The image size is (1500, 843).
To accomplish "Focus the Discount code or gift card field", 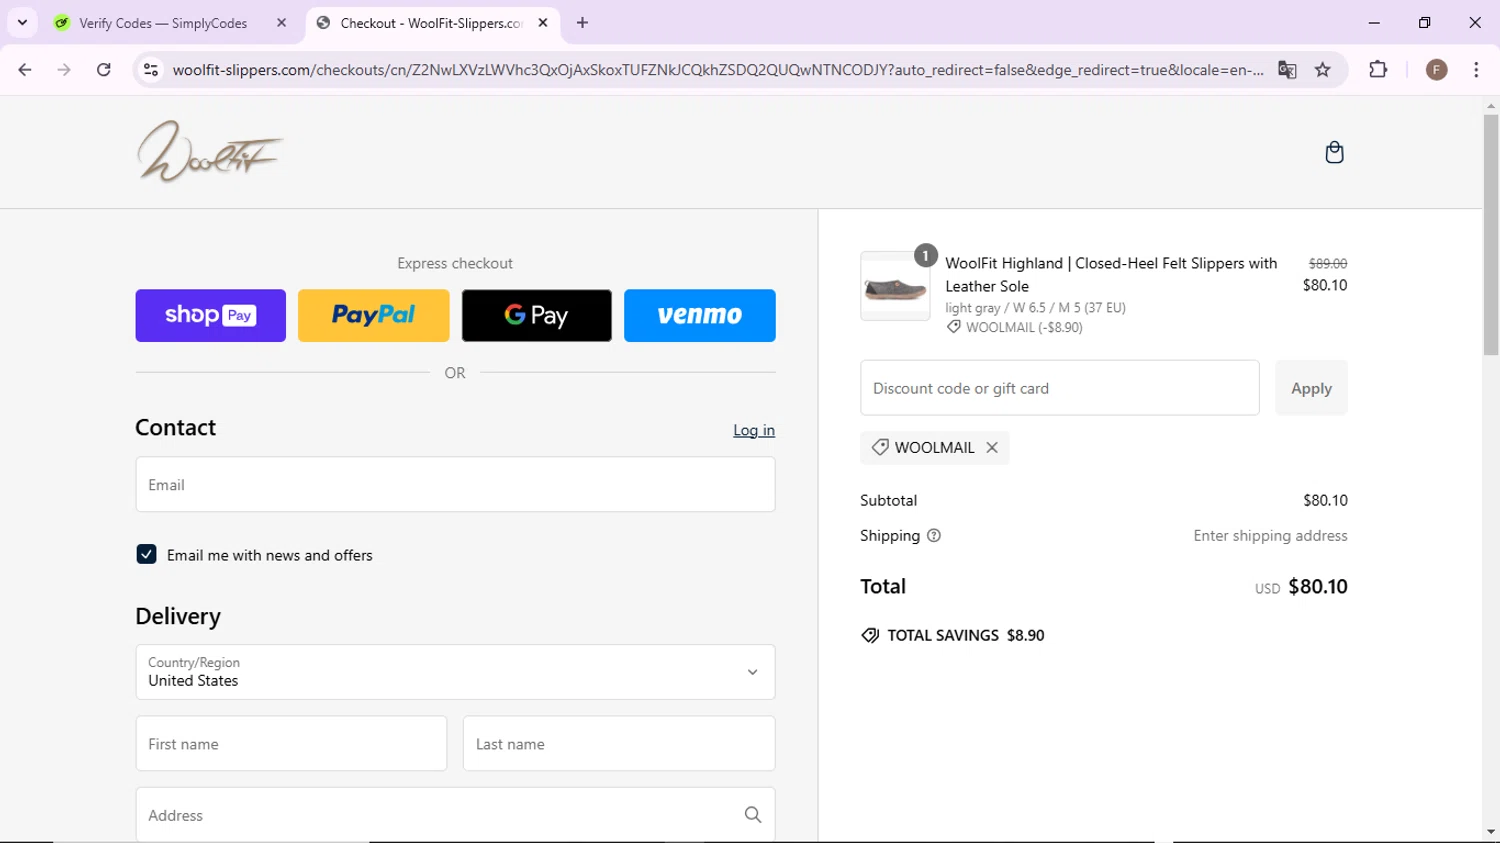I will click(x=1060, y=388).
